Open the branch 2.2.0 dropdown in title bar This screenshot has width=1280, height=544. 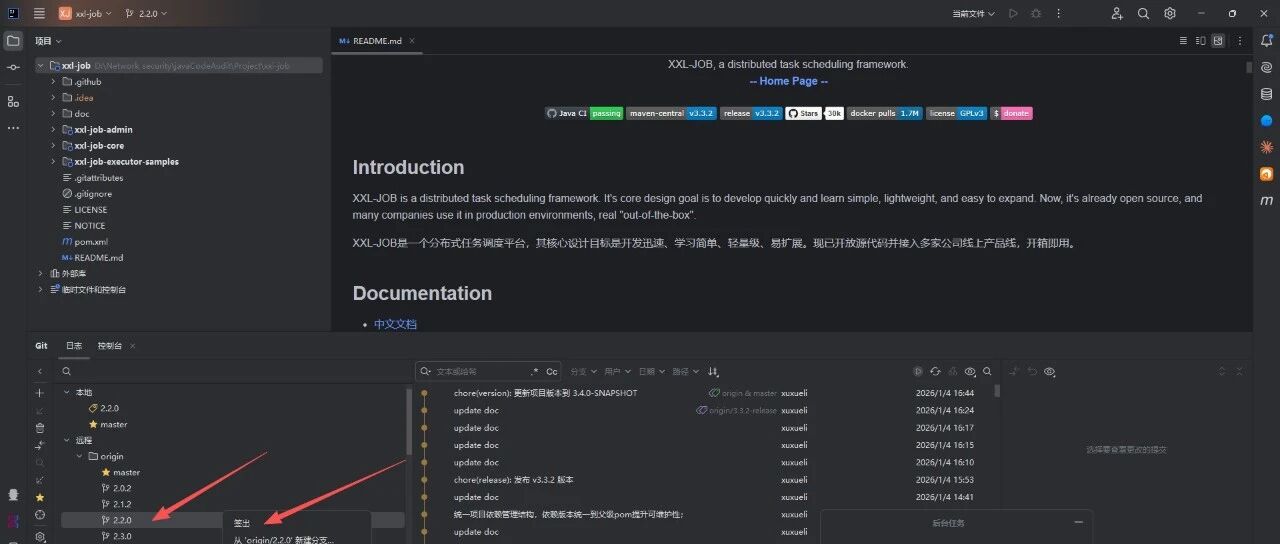(147, 14)
